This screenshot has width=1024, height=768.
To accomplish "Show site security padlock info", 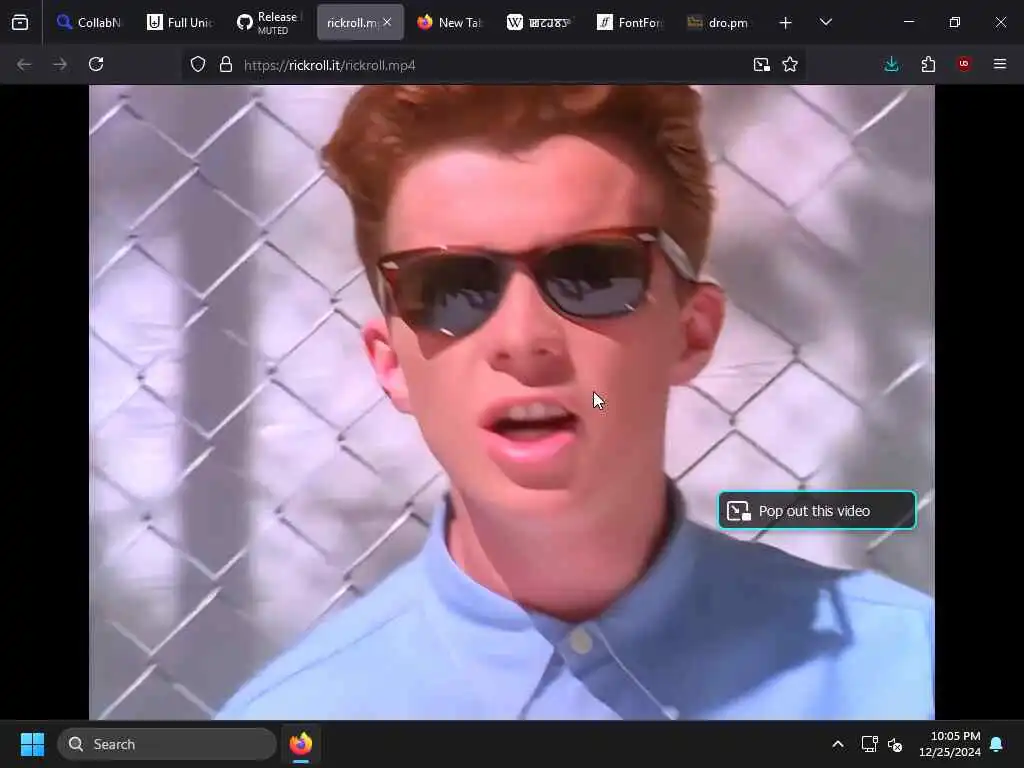I will pyautogui.click(x=226, y=65).
